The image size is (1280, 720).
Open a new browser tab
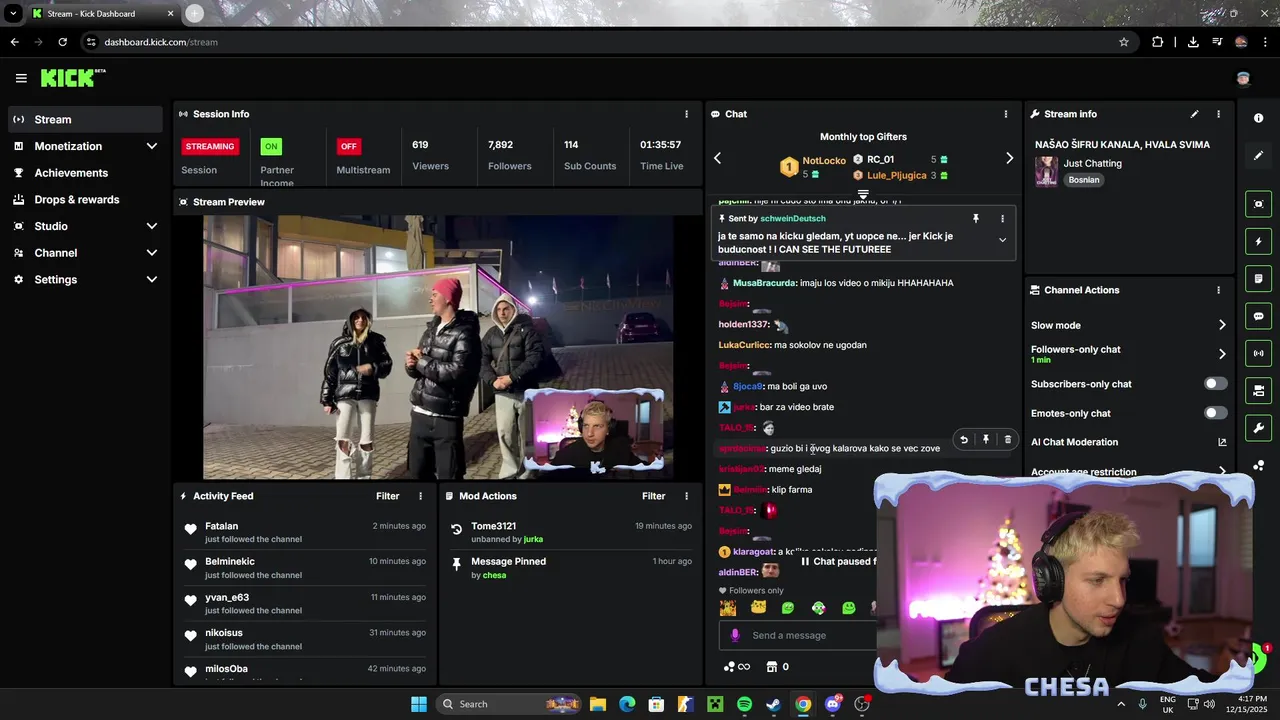194,13
